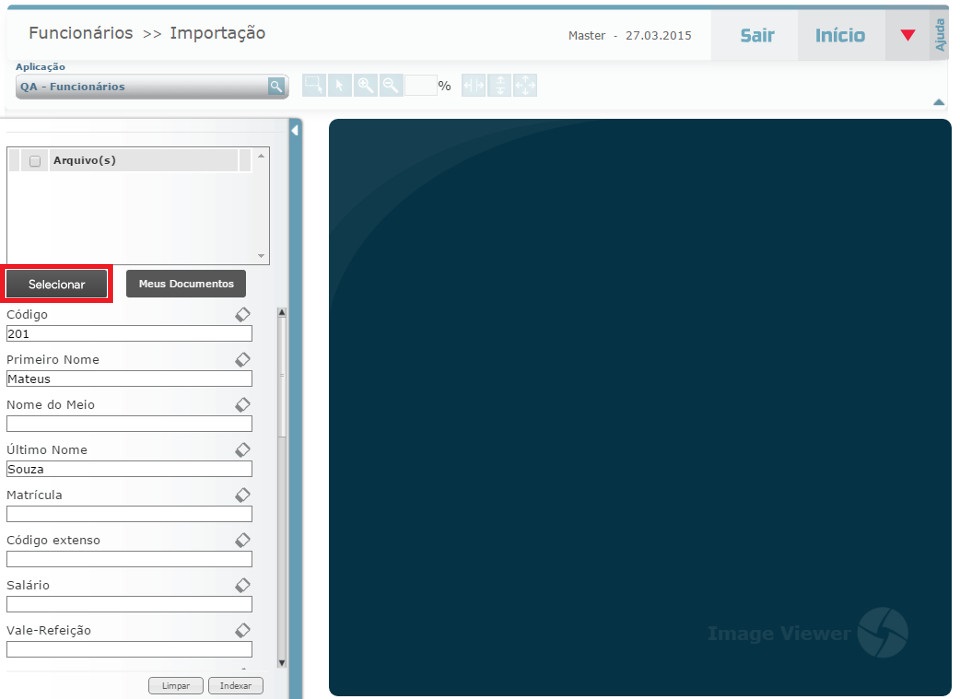Screen dimensions: 960x699
Task: Click the fit-to-height icon
Action: pos(499,86)
